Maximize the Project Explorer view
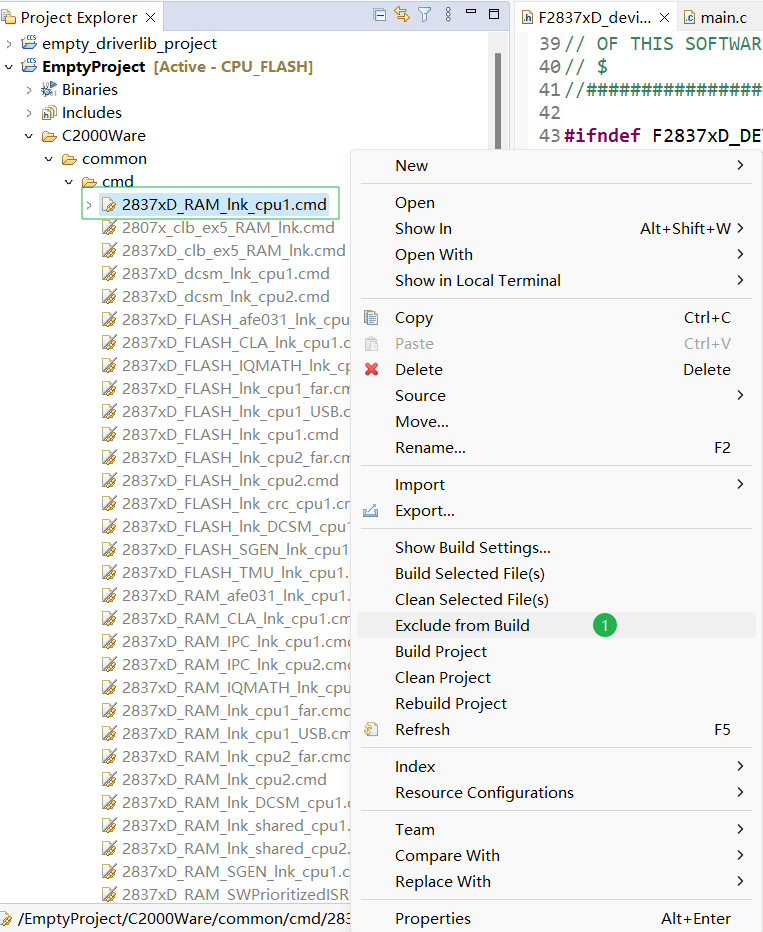The height and width of the screenshot is (932, 763). tap(494, 15)
